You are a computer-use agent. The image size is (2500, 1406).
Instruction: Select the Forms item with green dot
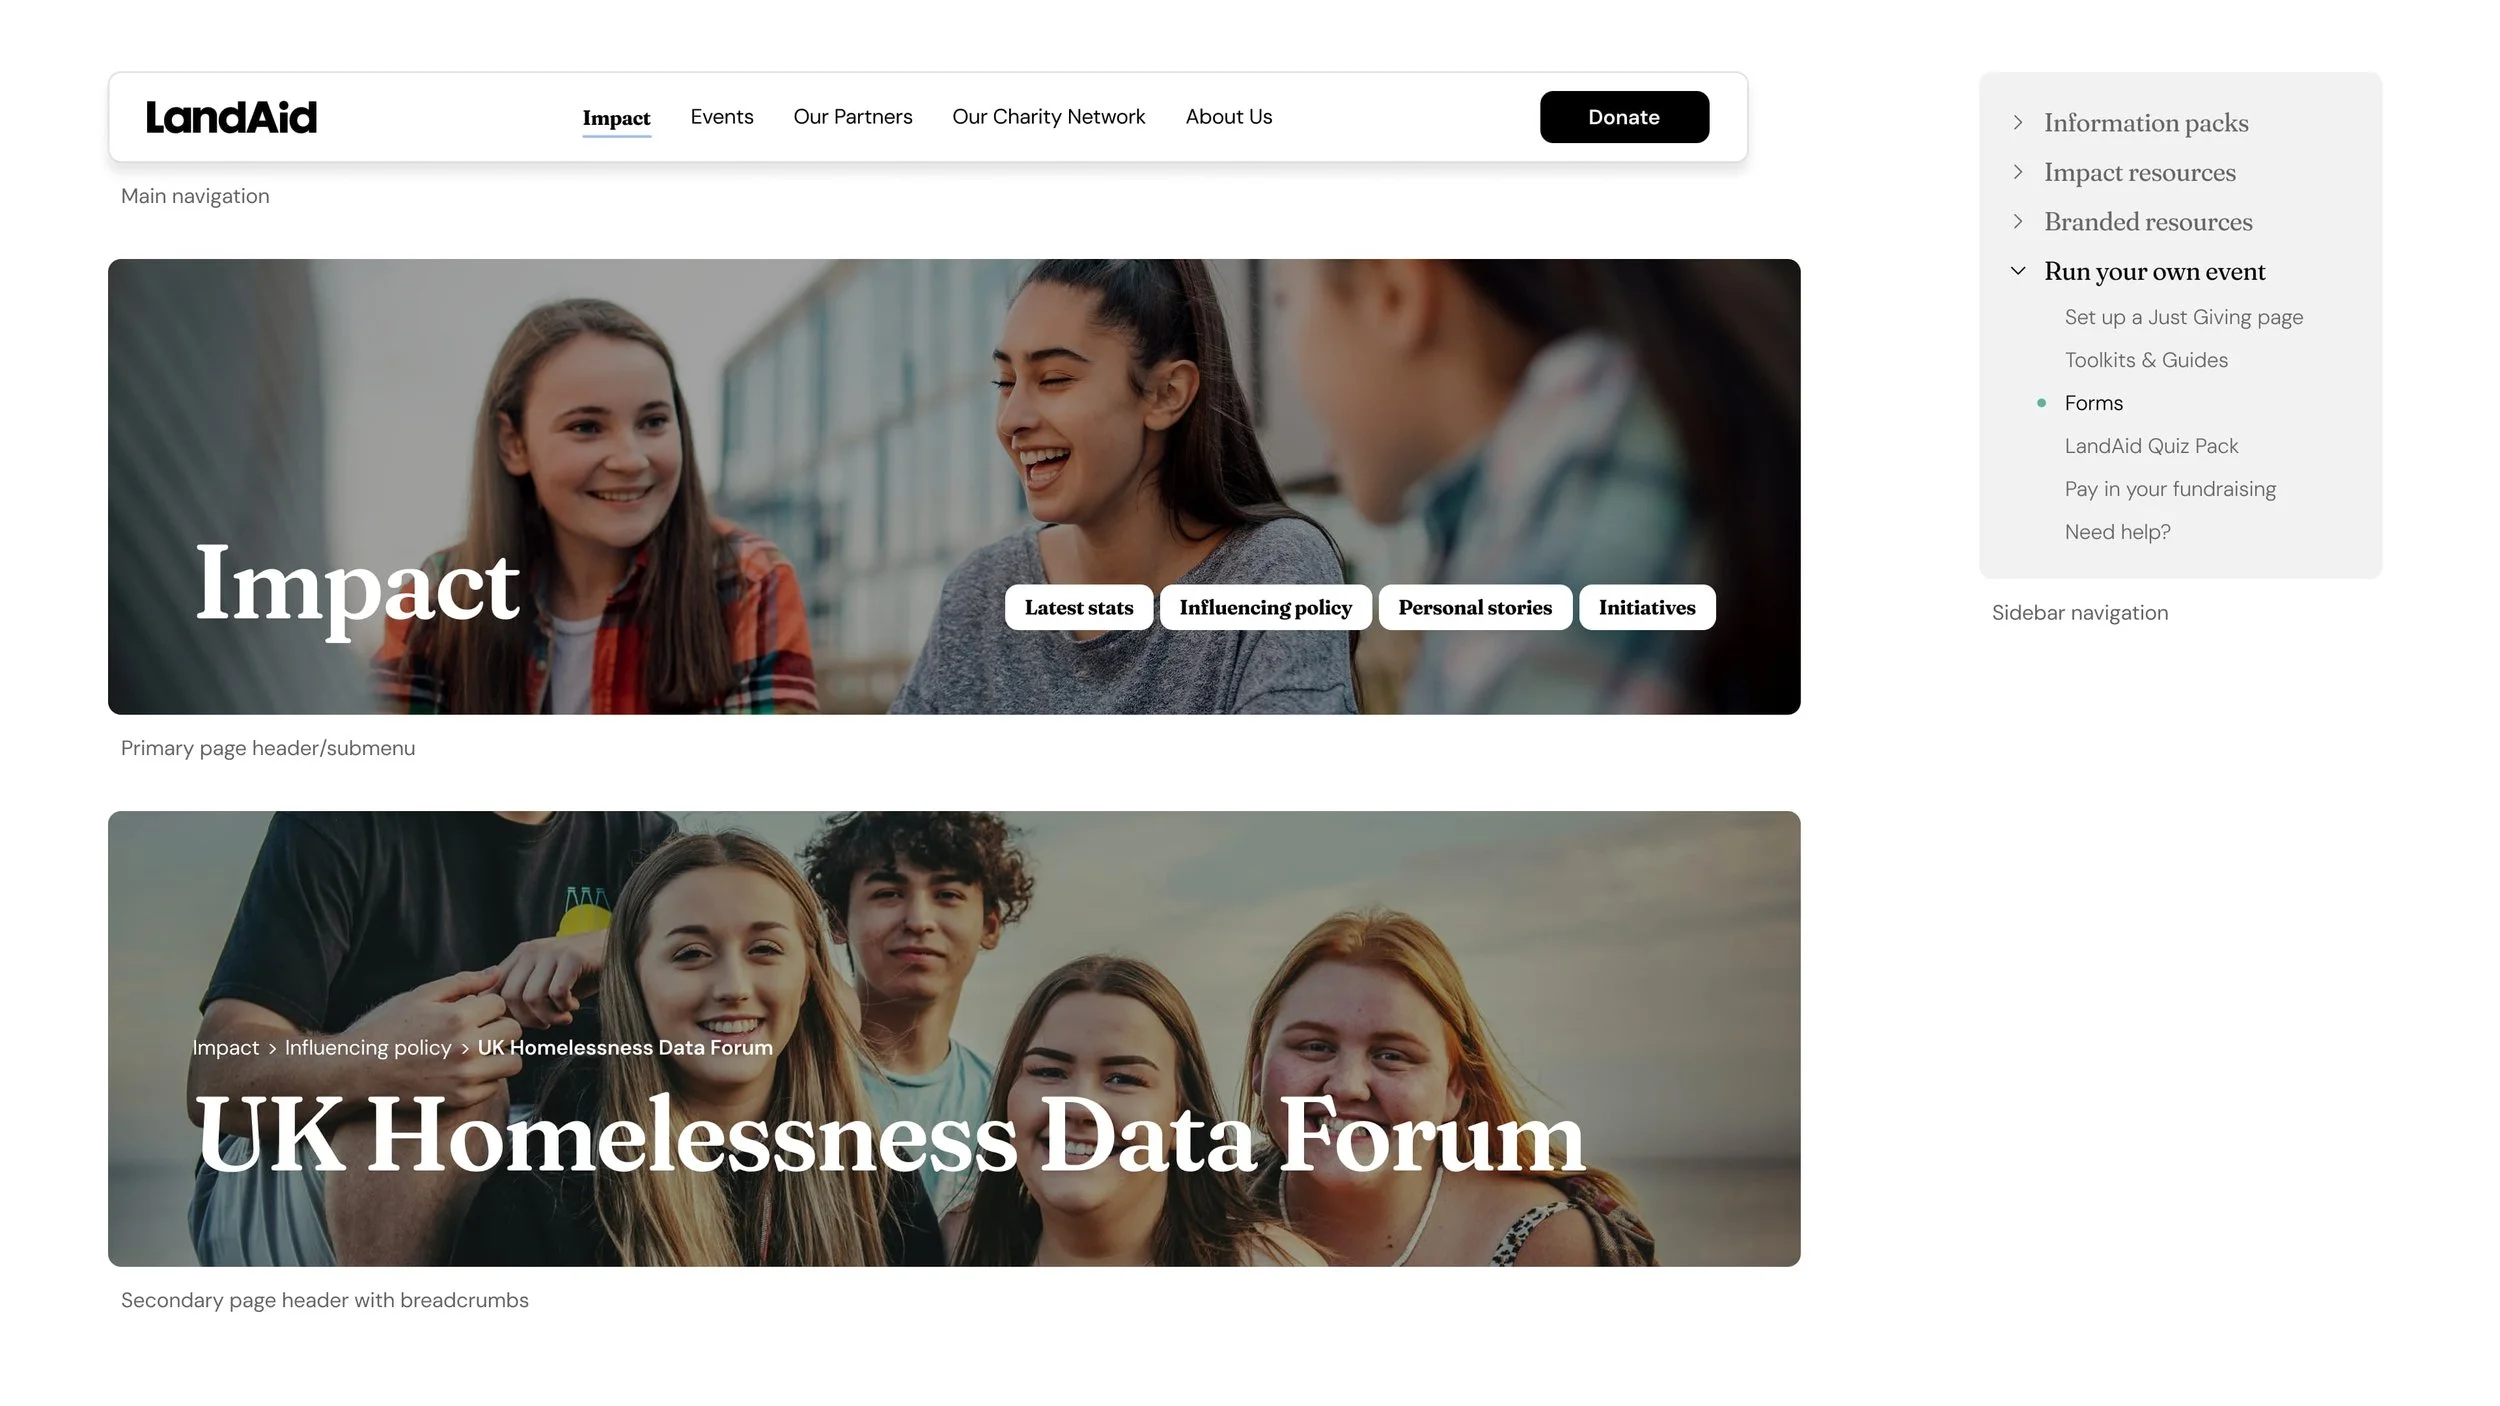click(2093, 403)
